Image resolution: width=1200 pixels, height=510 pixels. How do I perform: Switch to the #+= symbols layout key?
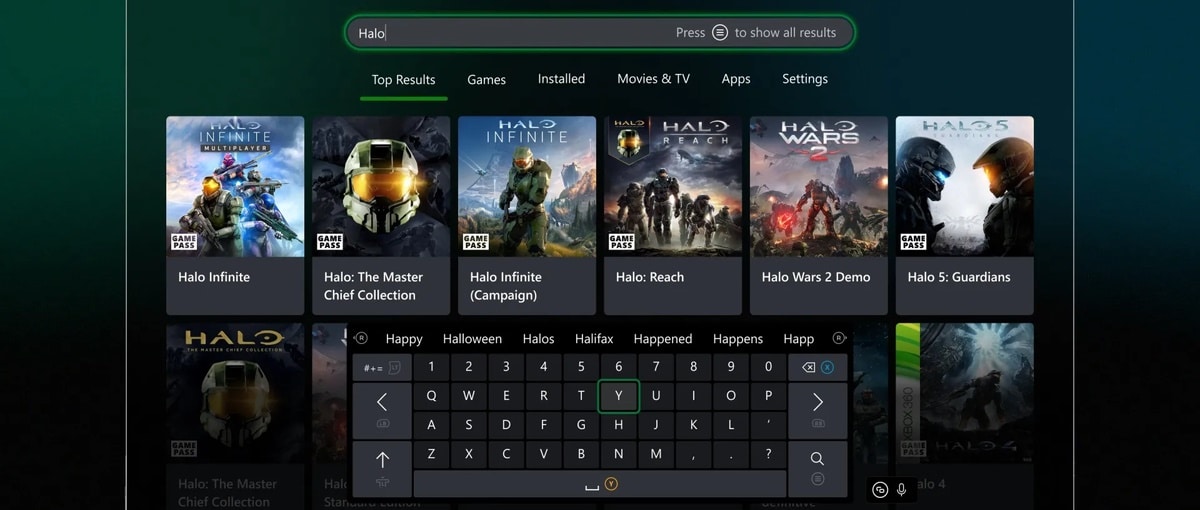(x=381, y=367)
